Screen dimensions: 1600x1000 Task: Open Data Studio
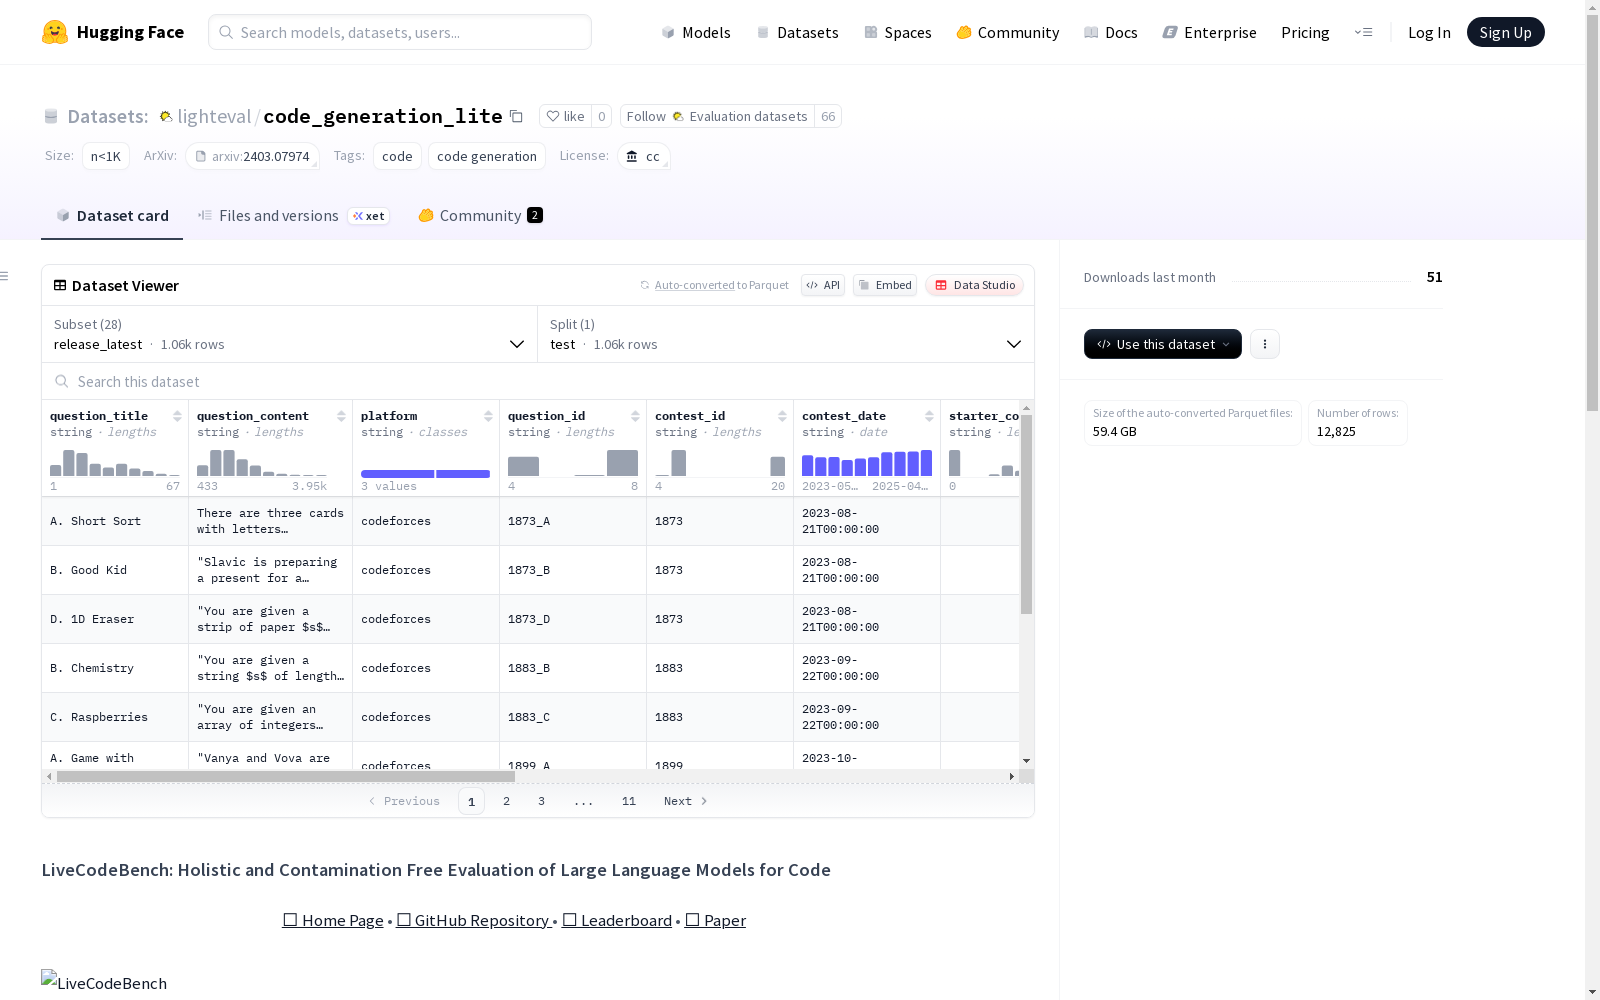(975, 285)
